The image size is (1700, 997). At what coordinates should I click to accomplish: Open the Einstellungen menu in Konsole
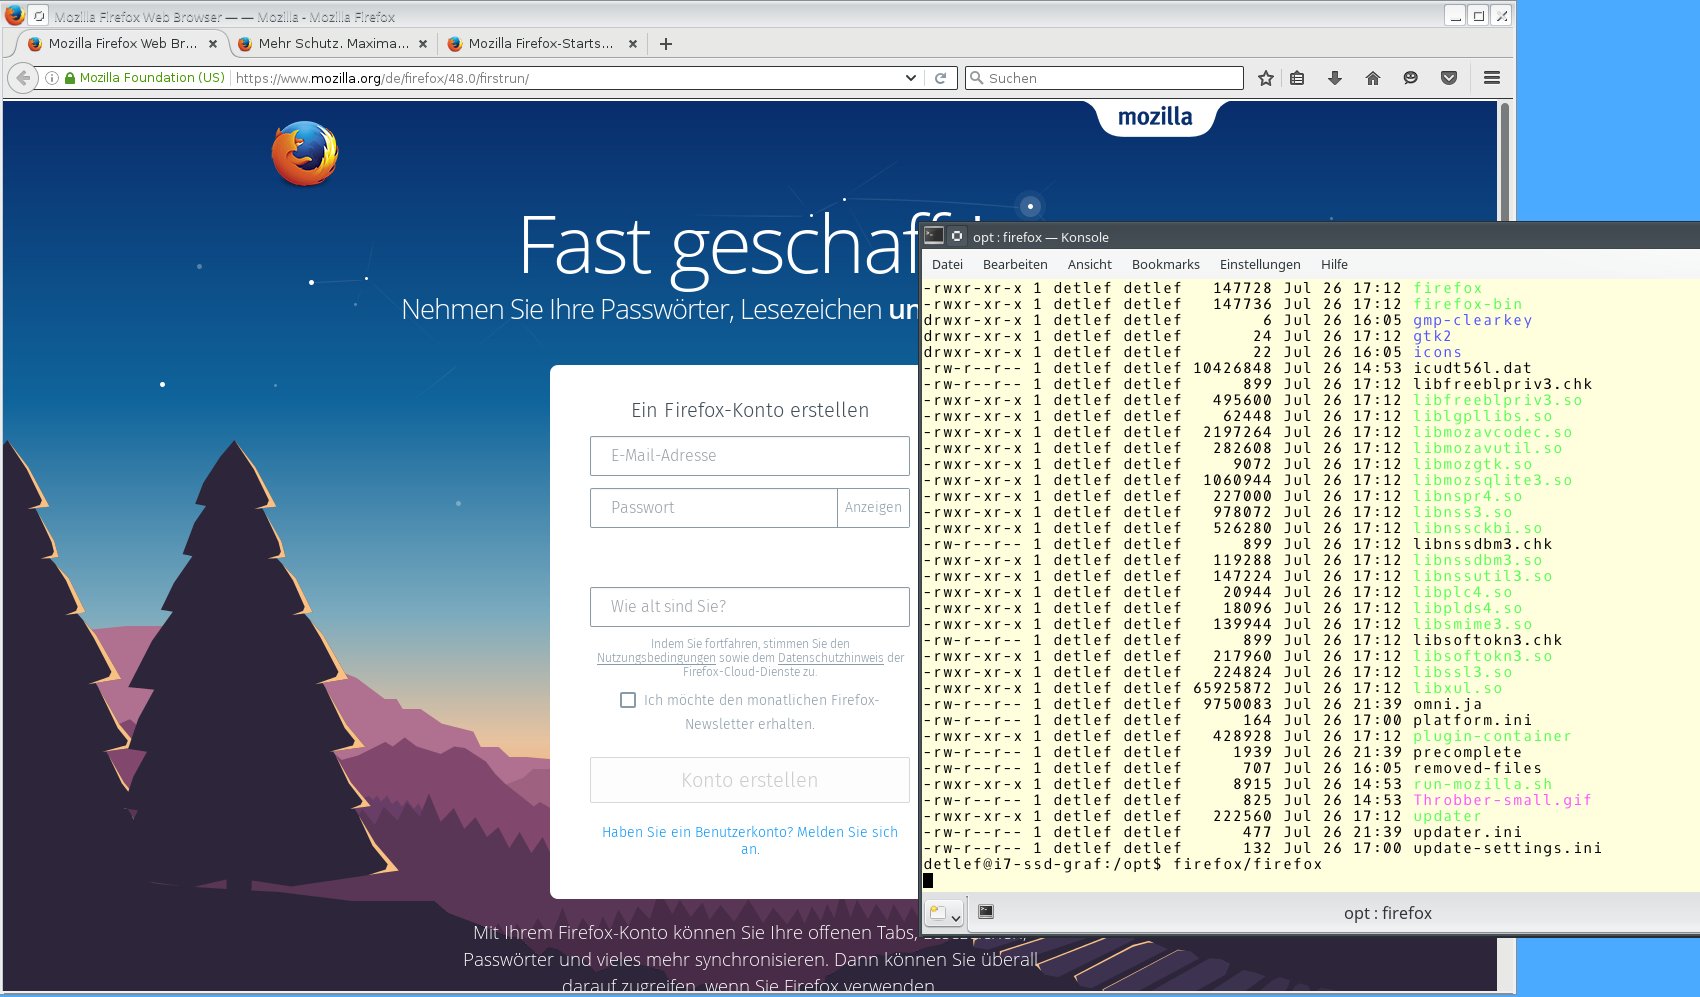[1259, 265]
